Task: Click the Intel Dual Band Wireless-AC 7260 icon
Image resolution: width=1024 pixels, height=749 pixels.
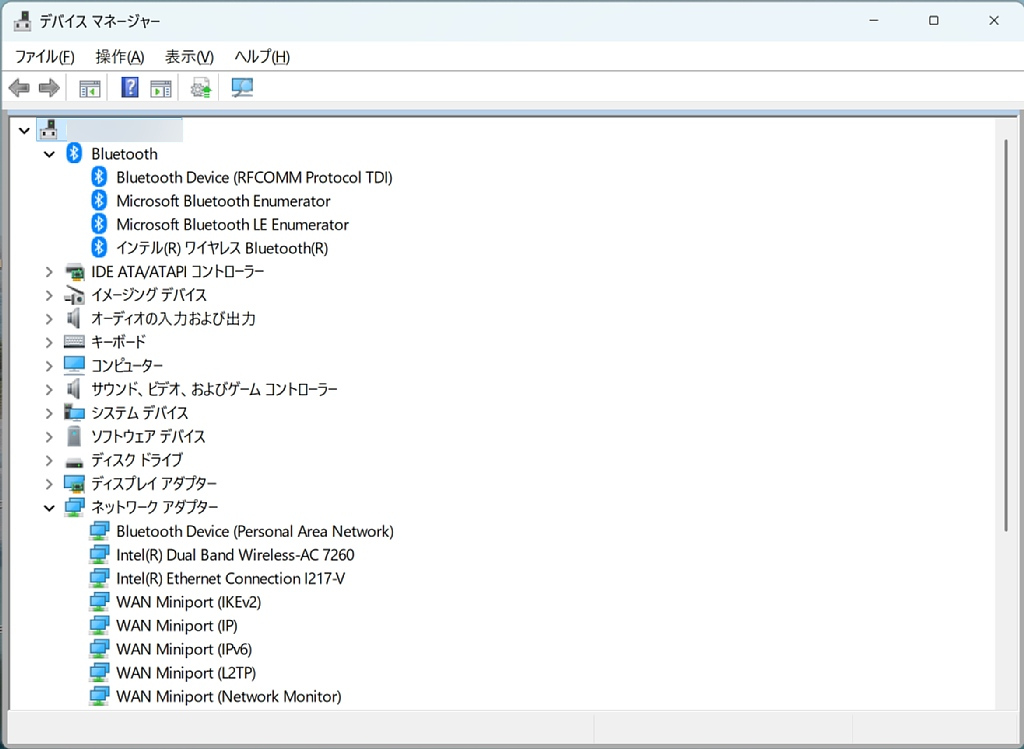Action: (x=99, y=554)
